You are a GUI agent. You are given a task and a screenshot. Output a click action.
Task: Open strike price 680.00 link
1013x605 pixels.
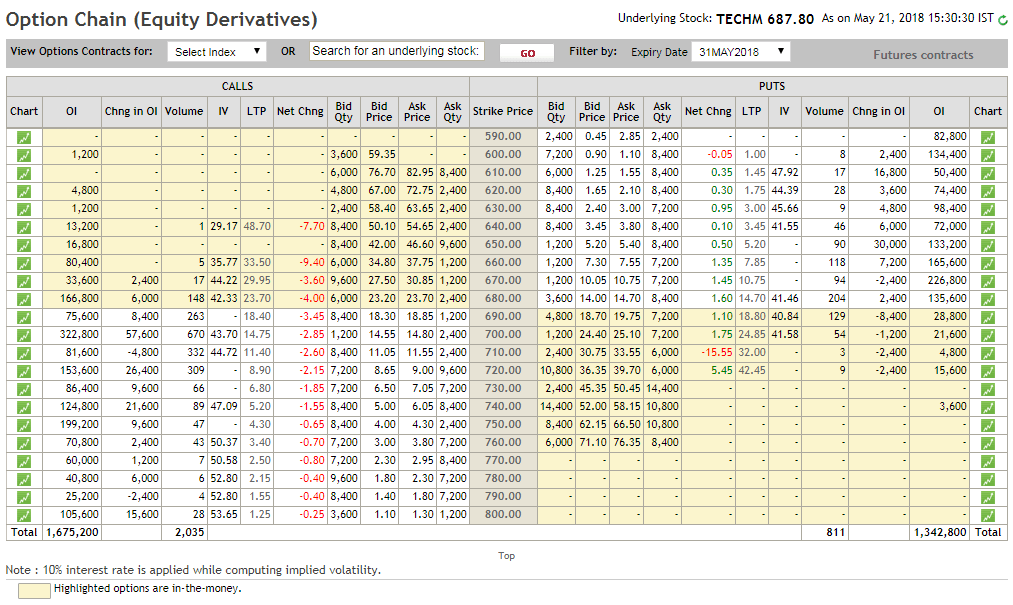(503, 298)
